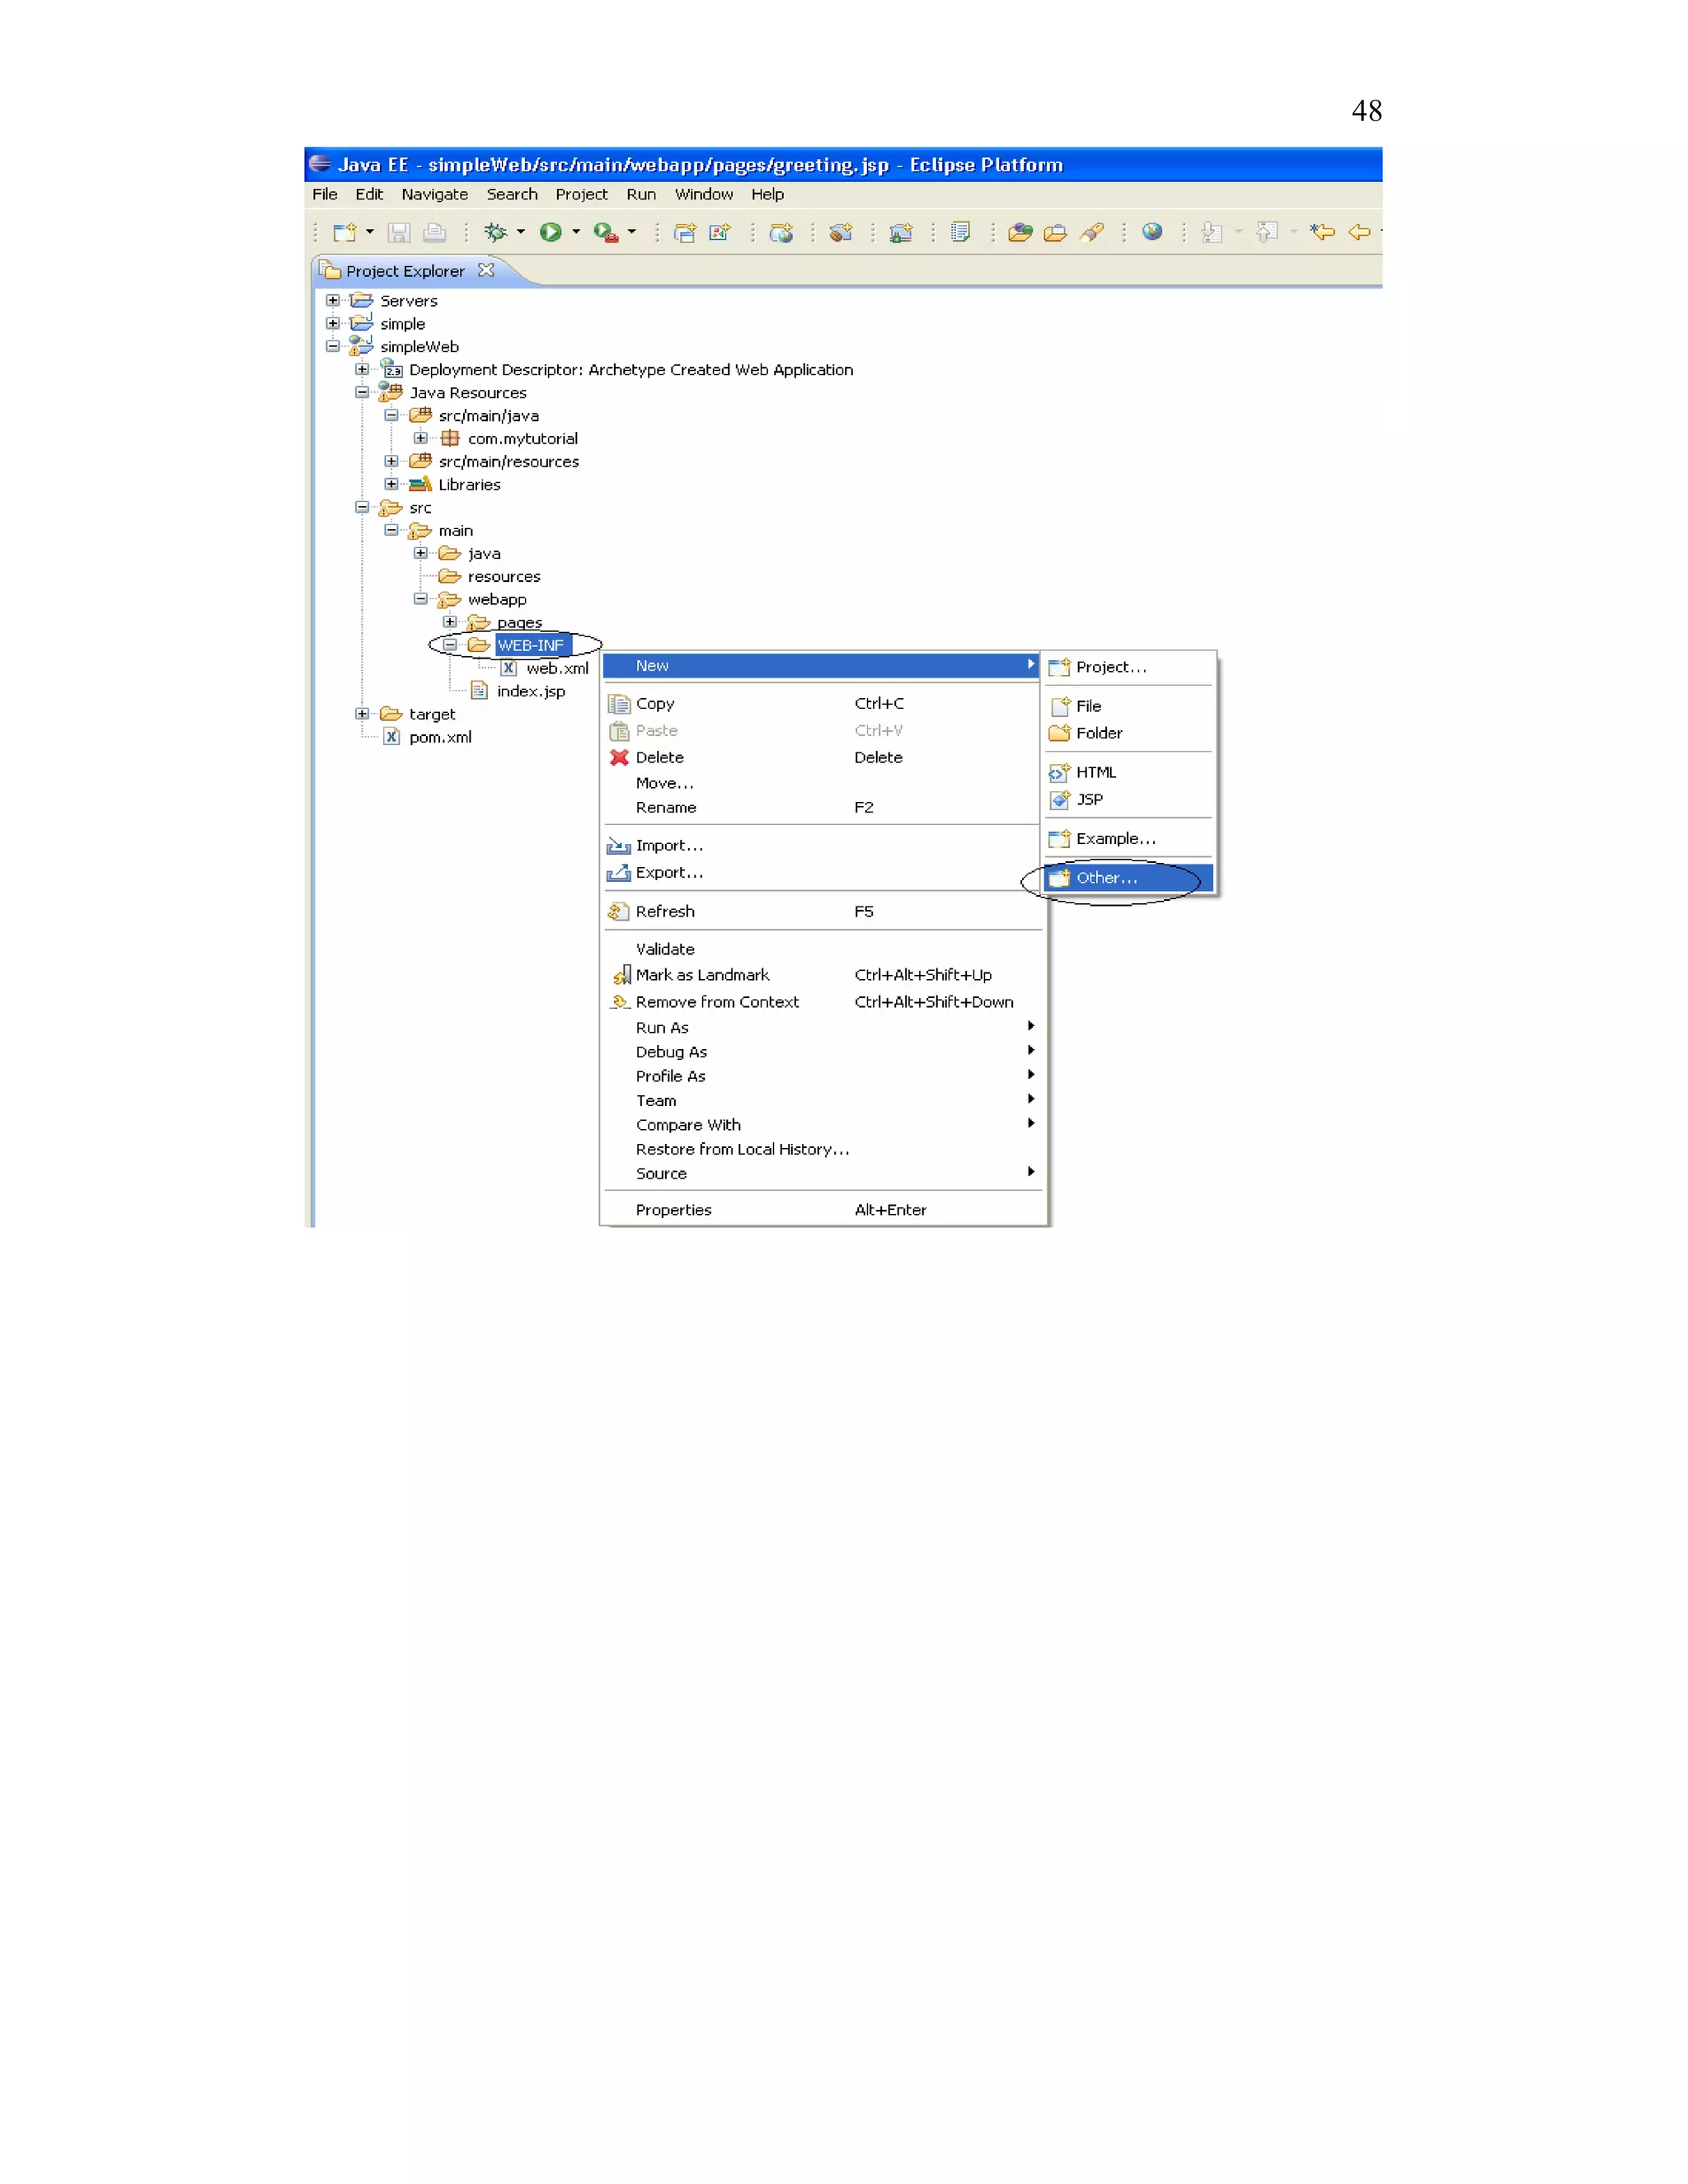The image size is (1688, 2184).
Task: Click the Run External Tools icon
Action: pyautogui.click(x=606, y=232)
